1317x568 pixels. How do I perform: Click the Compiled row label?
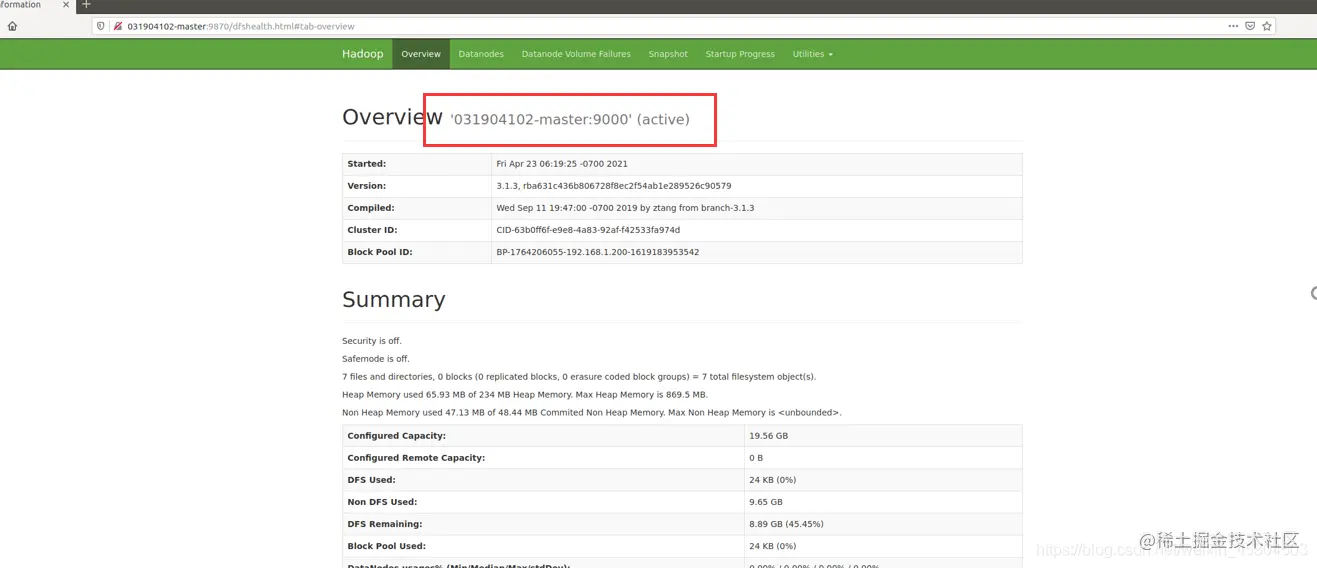[371, 208]
